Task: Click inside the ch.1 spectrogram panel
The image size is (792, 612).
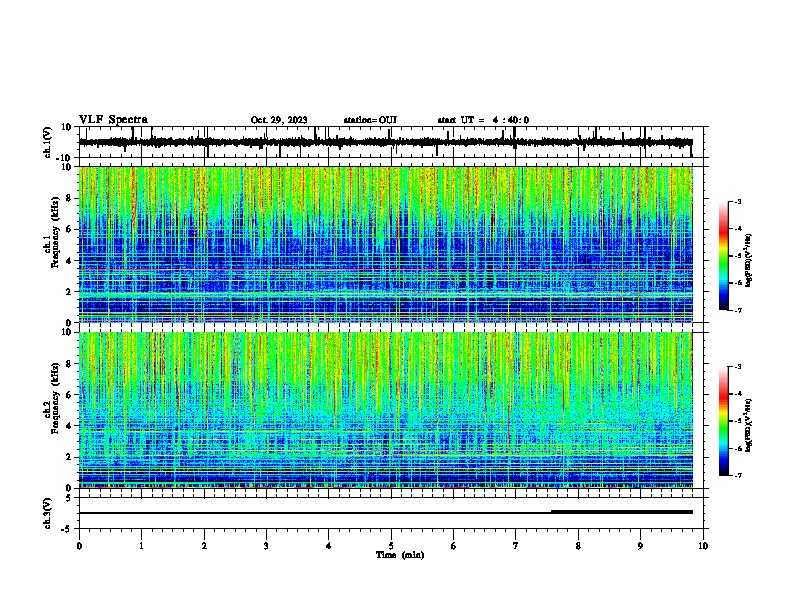Action: click(386, 244)
